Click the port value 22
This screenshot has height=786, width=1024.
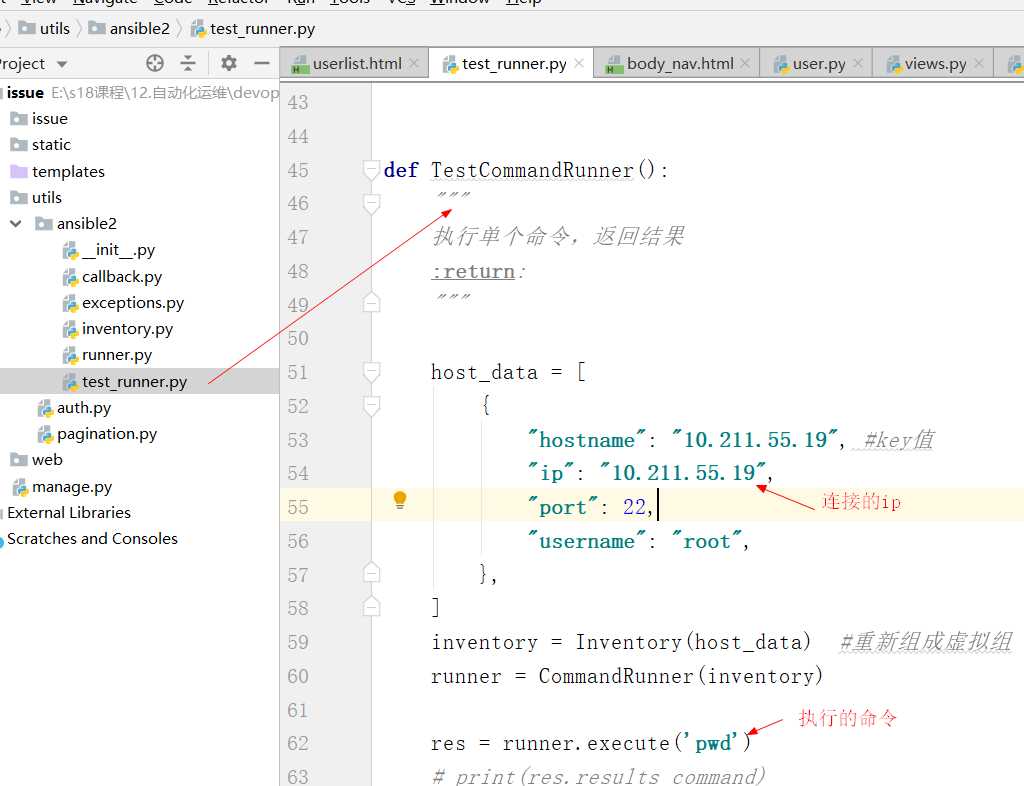tap(633, 507)
